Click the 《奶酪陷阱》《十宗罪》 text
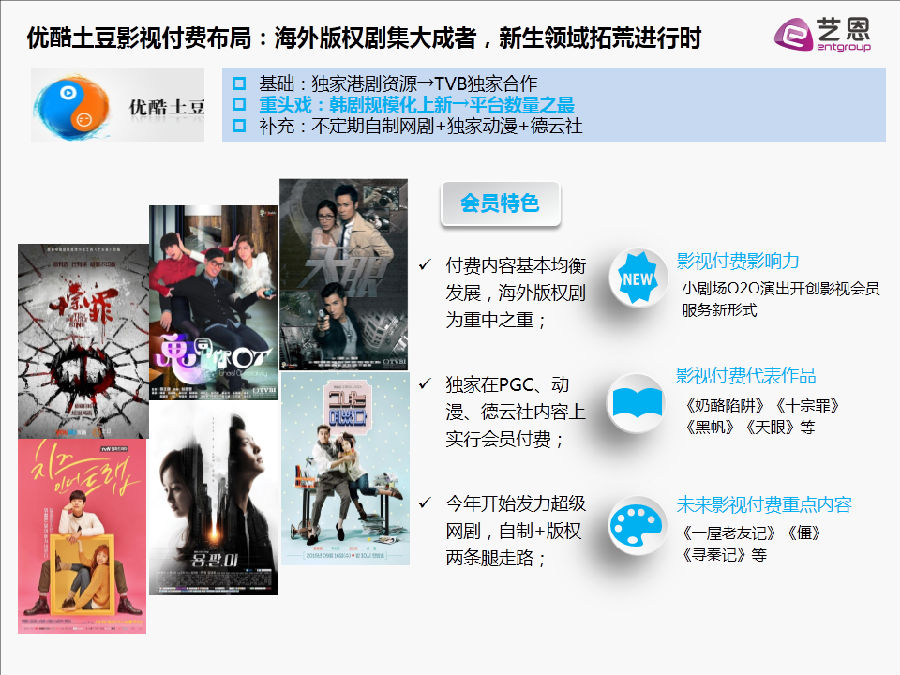 coord(763,406)
